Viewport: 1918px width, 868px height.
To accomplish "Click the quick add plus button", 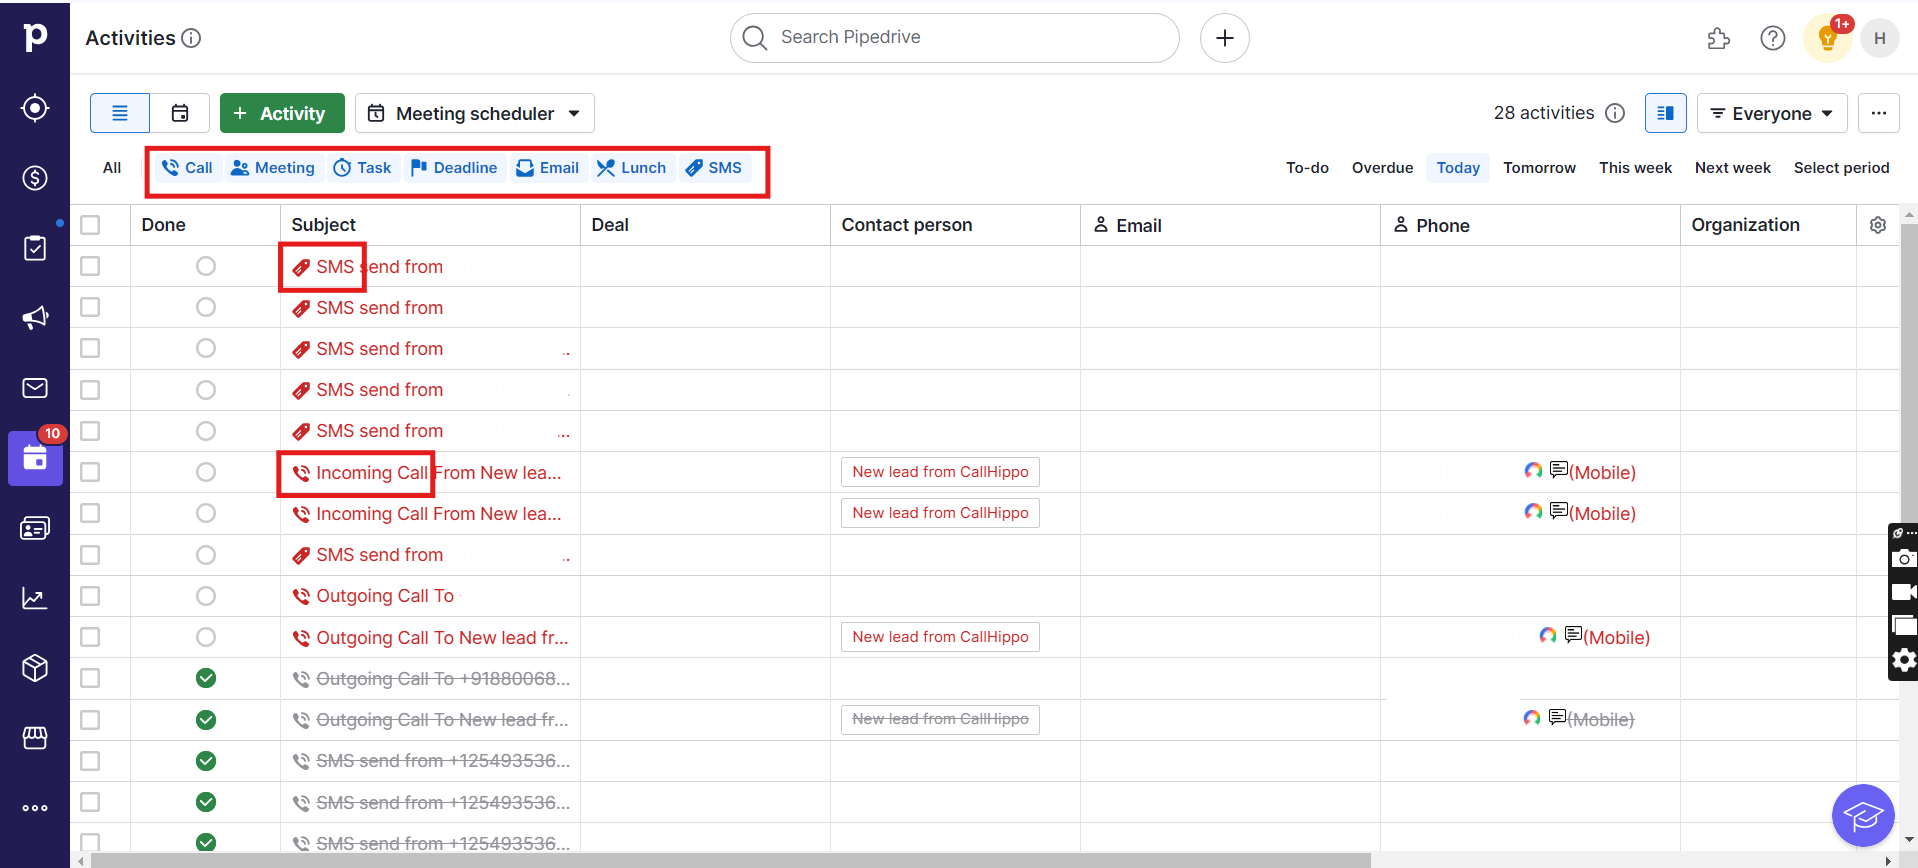I will (x=1225, y=38).
